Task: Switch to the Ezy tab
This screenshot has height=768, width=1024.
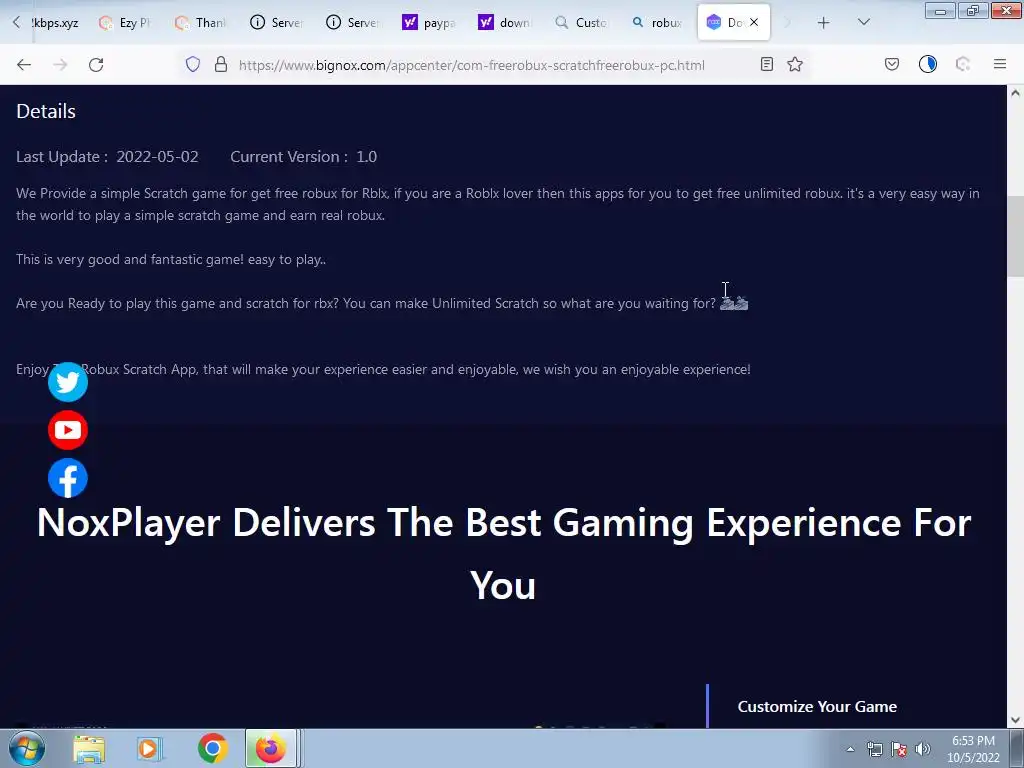Action: click(125, 23)
